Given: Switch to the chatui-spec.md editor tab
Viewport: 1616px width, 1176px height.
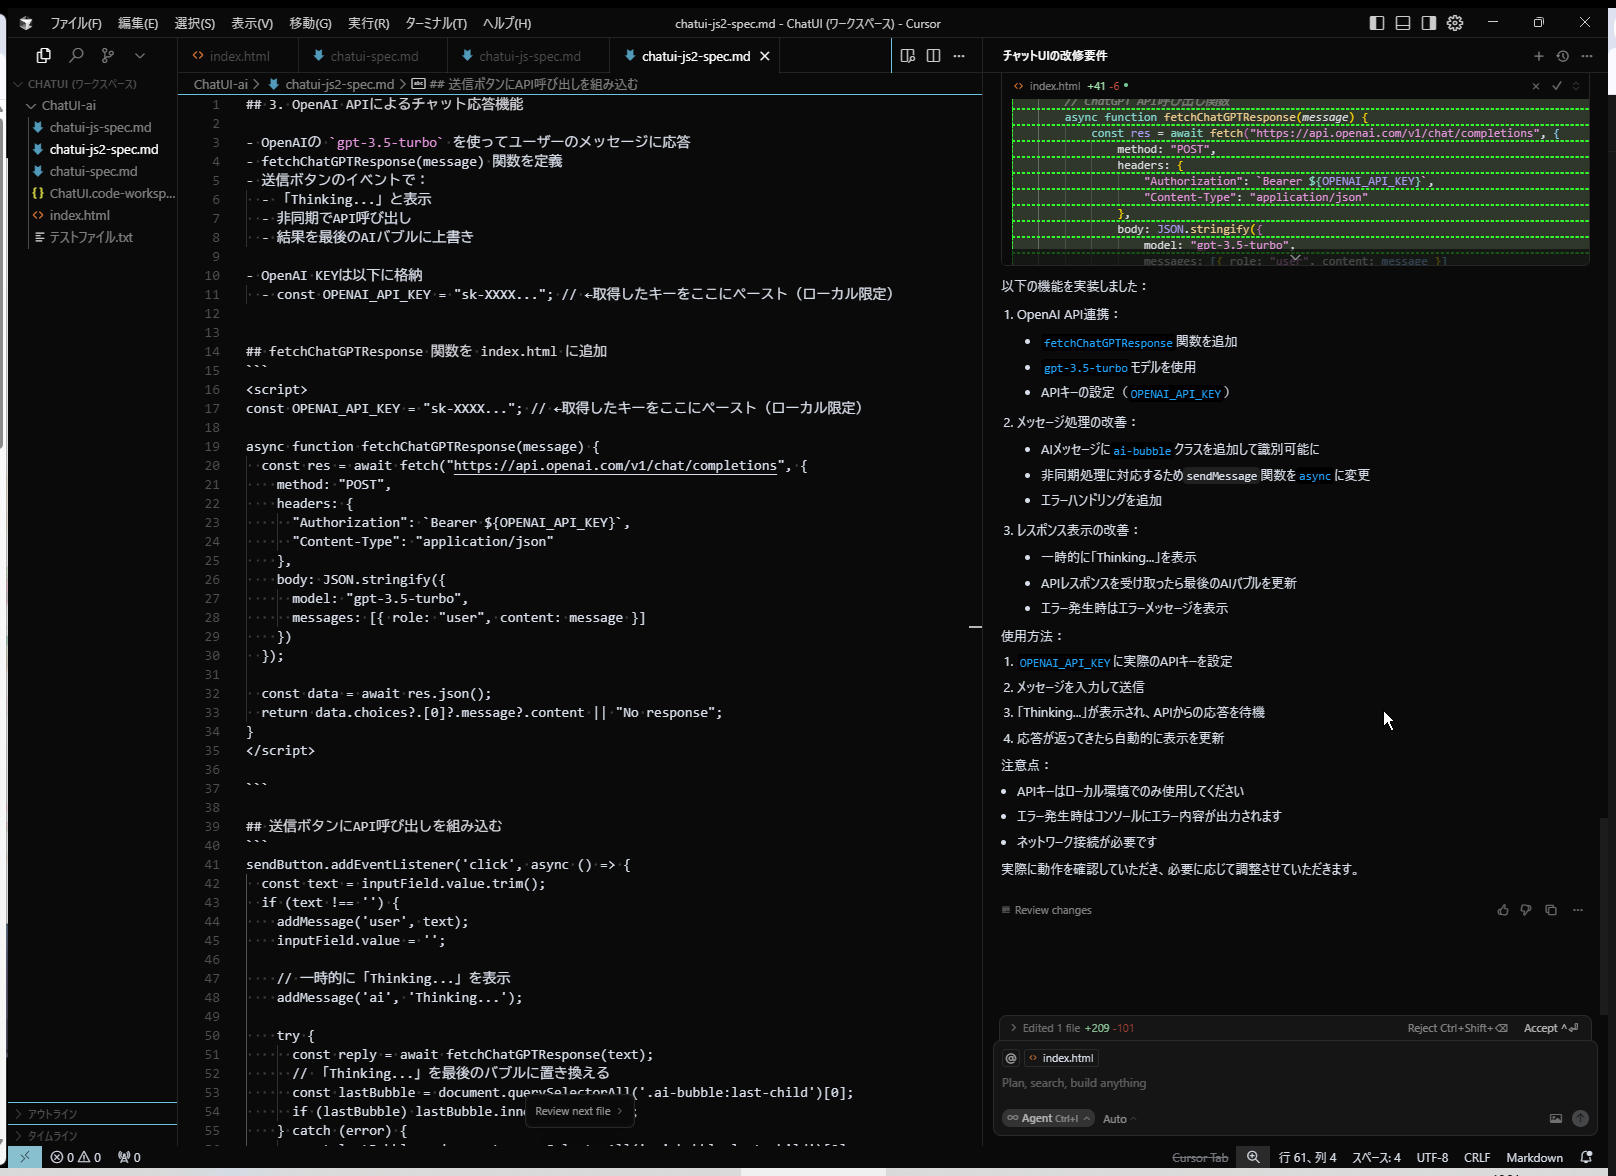Looking at the screenshot, I should [365, 56].
